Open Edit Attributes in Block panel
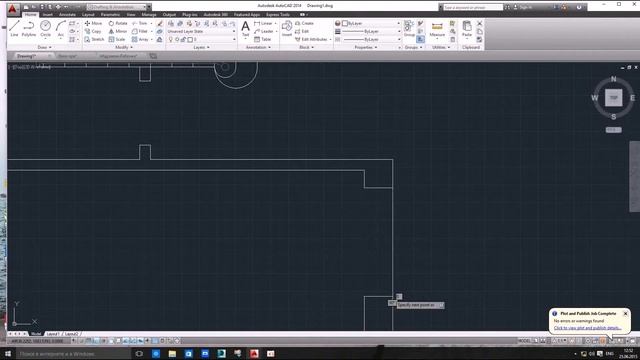The image size is (640, 360). [x=311, y=39]
